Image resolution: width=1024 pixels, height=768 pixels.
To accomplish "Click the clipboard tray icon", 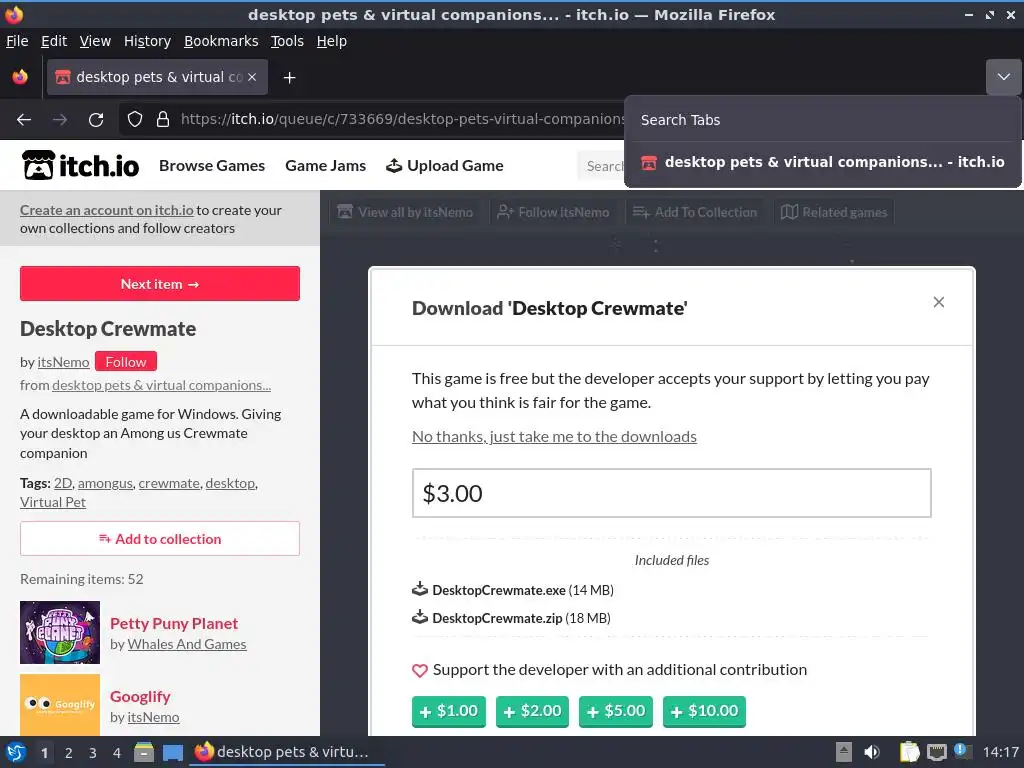I will (909, 752).
